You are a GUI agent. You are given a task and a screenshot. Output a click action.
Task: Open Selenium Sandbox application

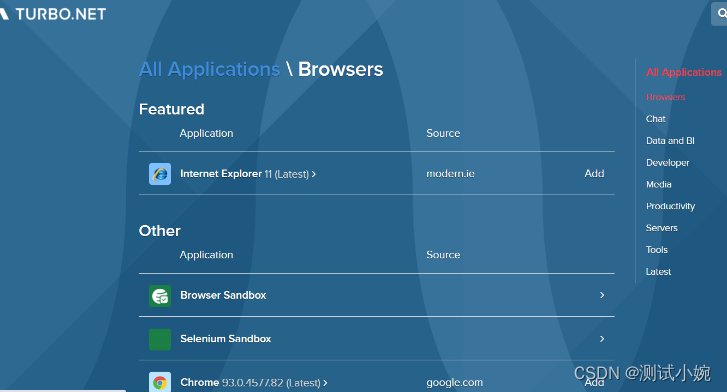225,339
